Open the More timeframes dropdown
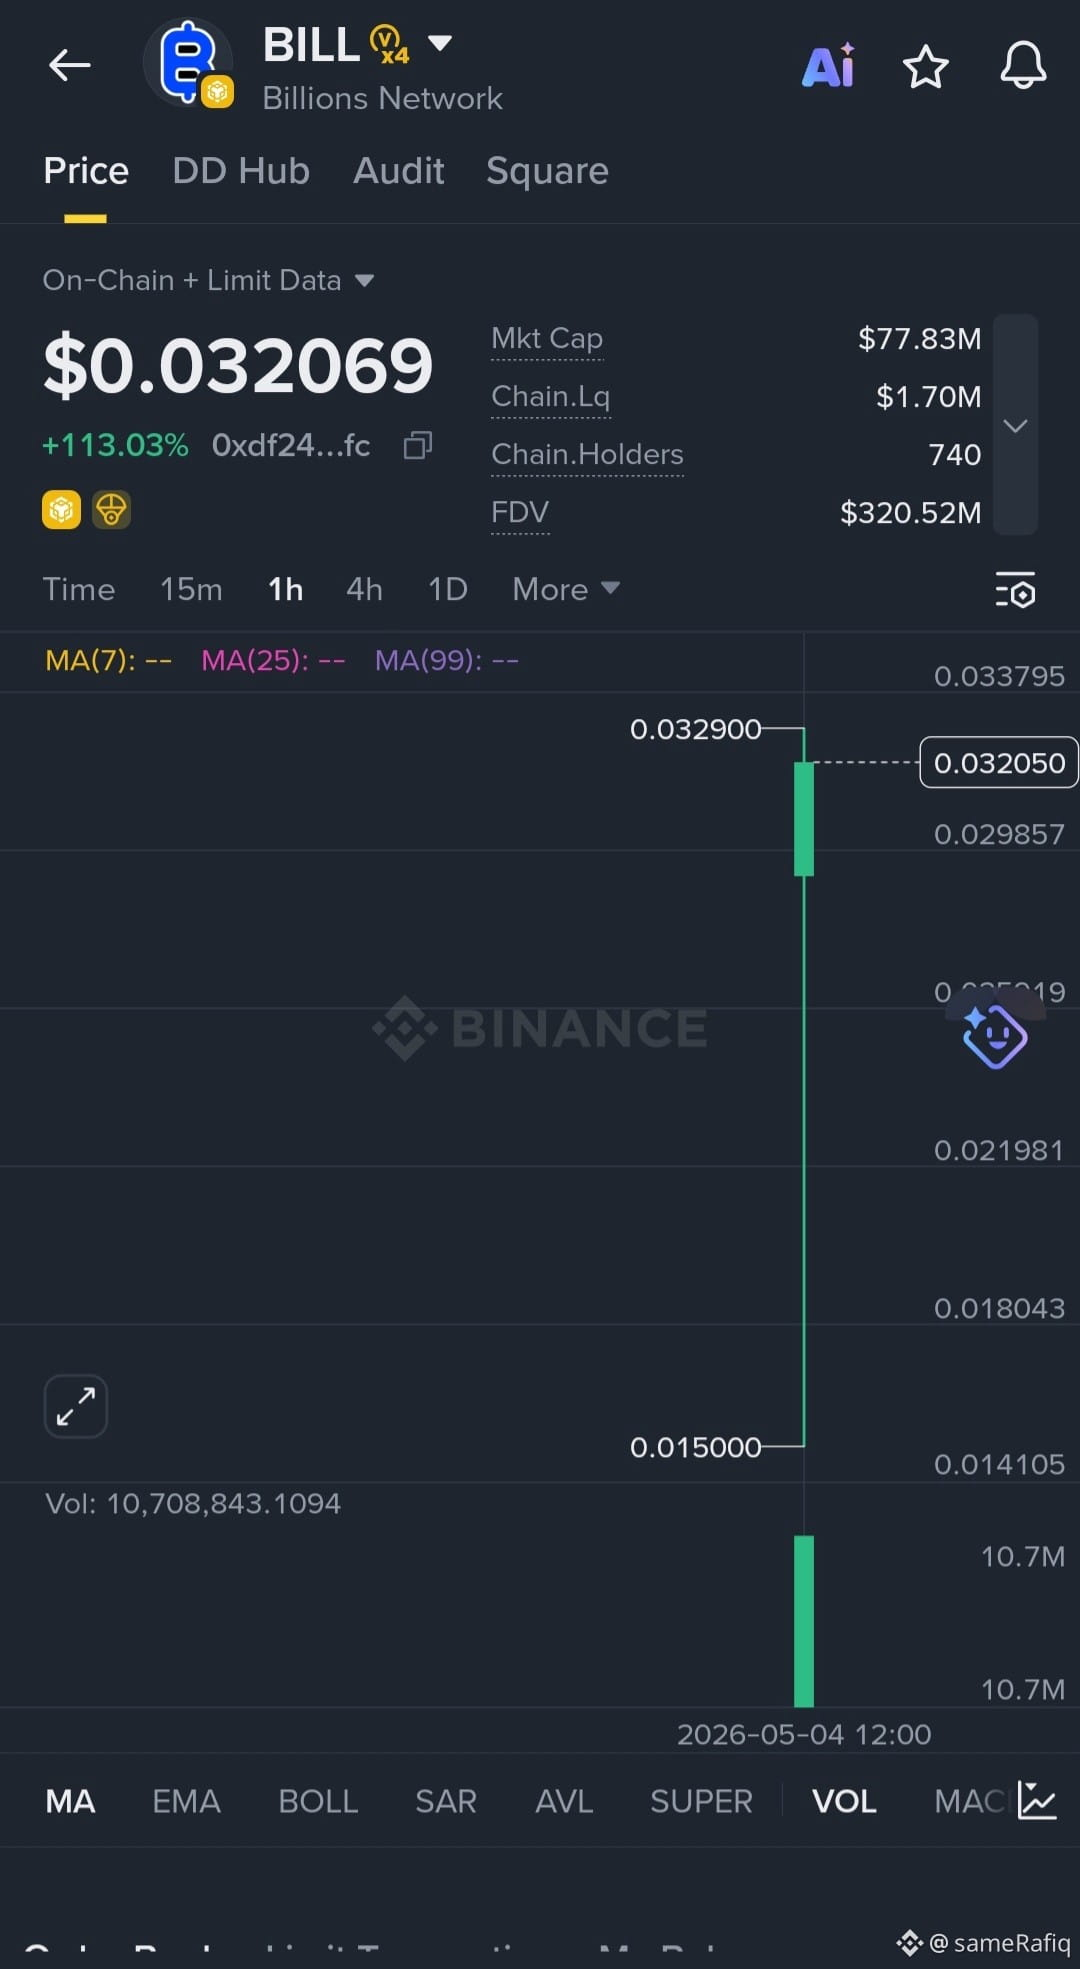 566,589
